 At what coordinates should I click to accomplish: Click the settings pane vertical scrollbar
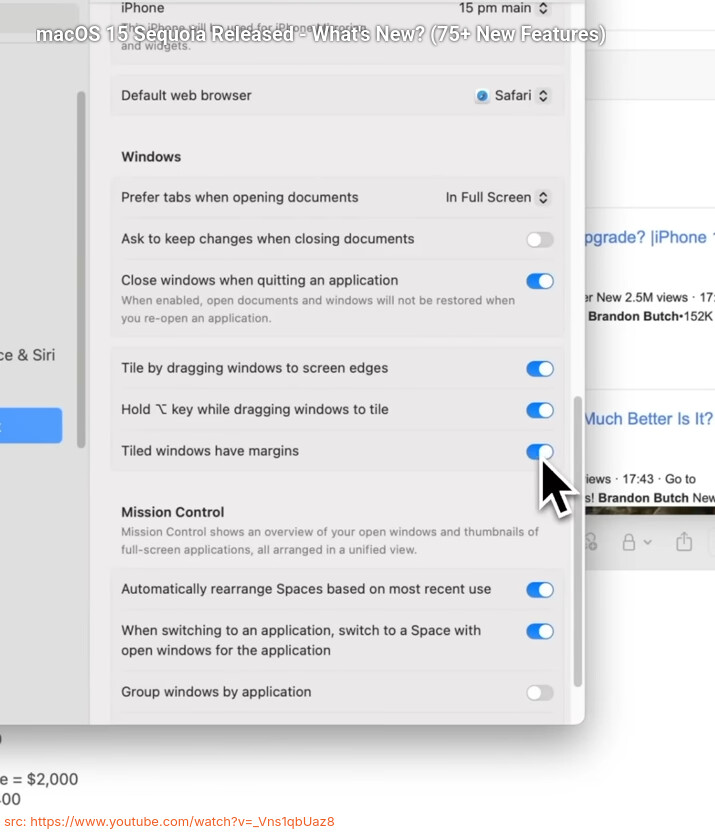[x=578, y=540]
